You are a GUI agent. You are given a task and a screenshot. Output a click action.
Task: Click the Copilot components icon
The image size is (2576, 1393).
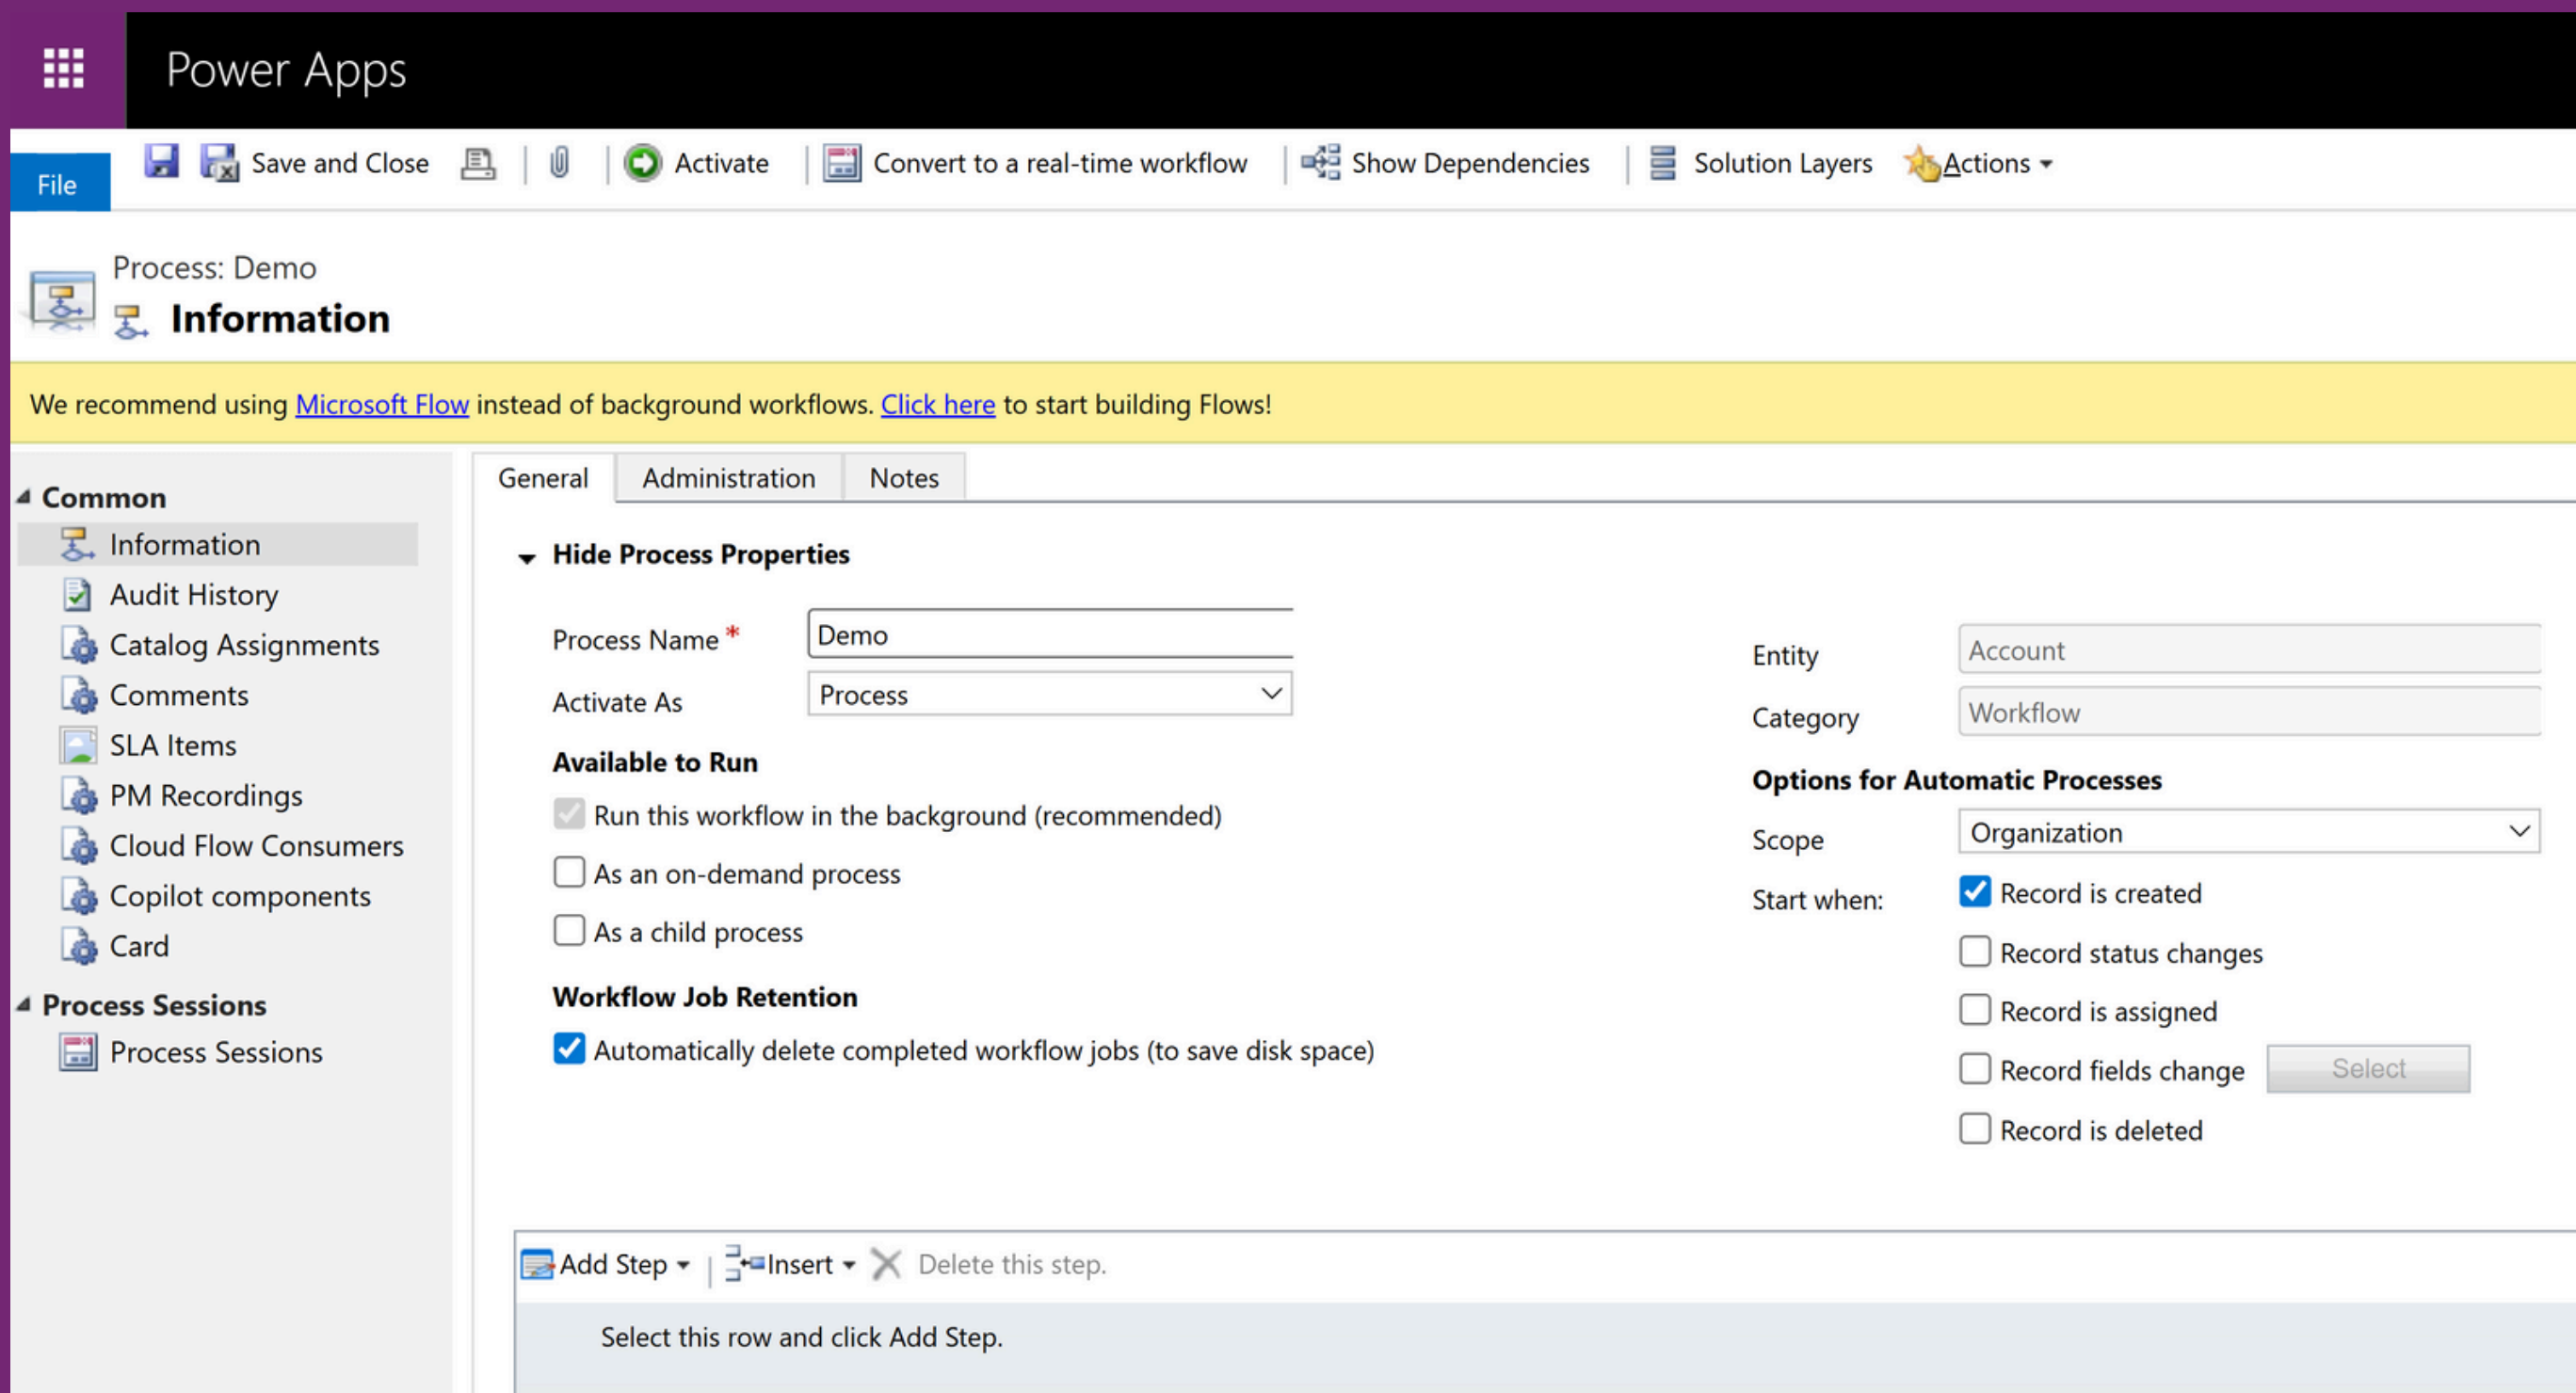(79, 896)
